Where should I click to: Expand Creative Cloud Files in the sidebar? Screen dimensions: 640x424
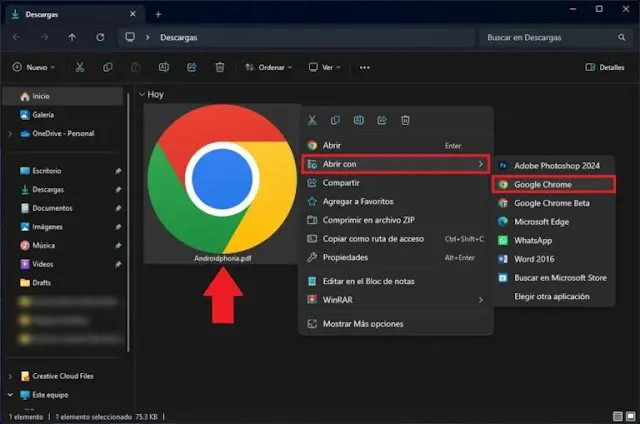[x=10, y=376]
